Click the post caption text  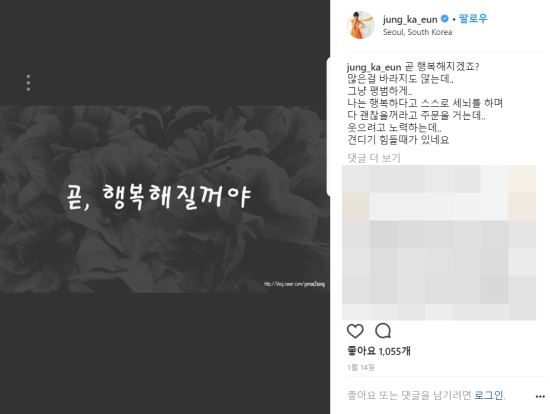425,104
